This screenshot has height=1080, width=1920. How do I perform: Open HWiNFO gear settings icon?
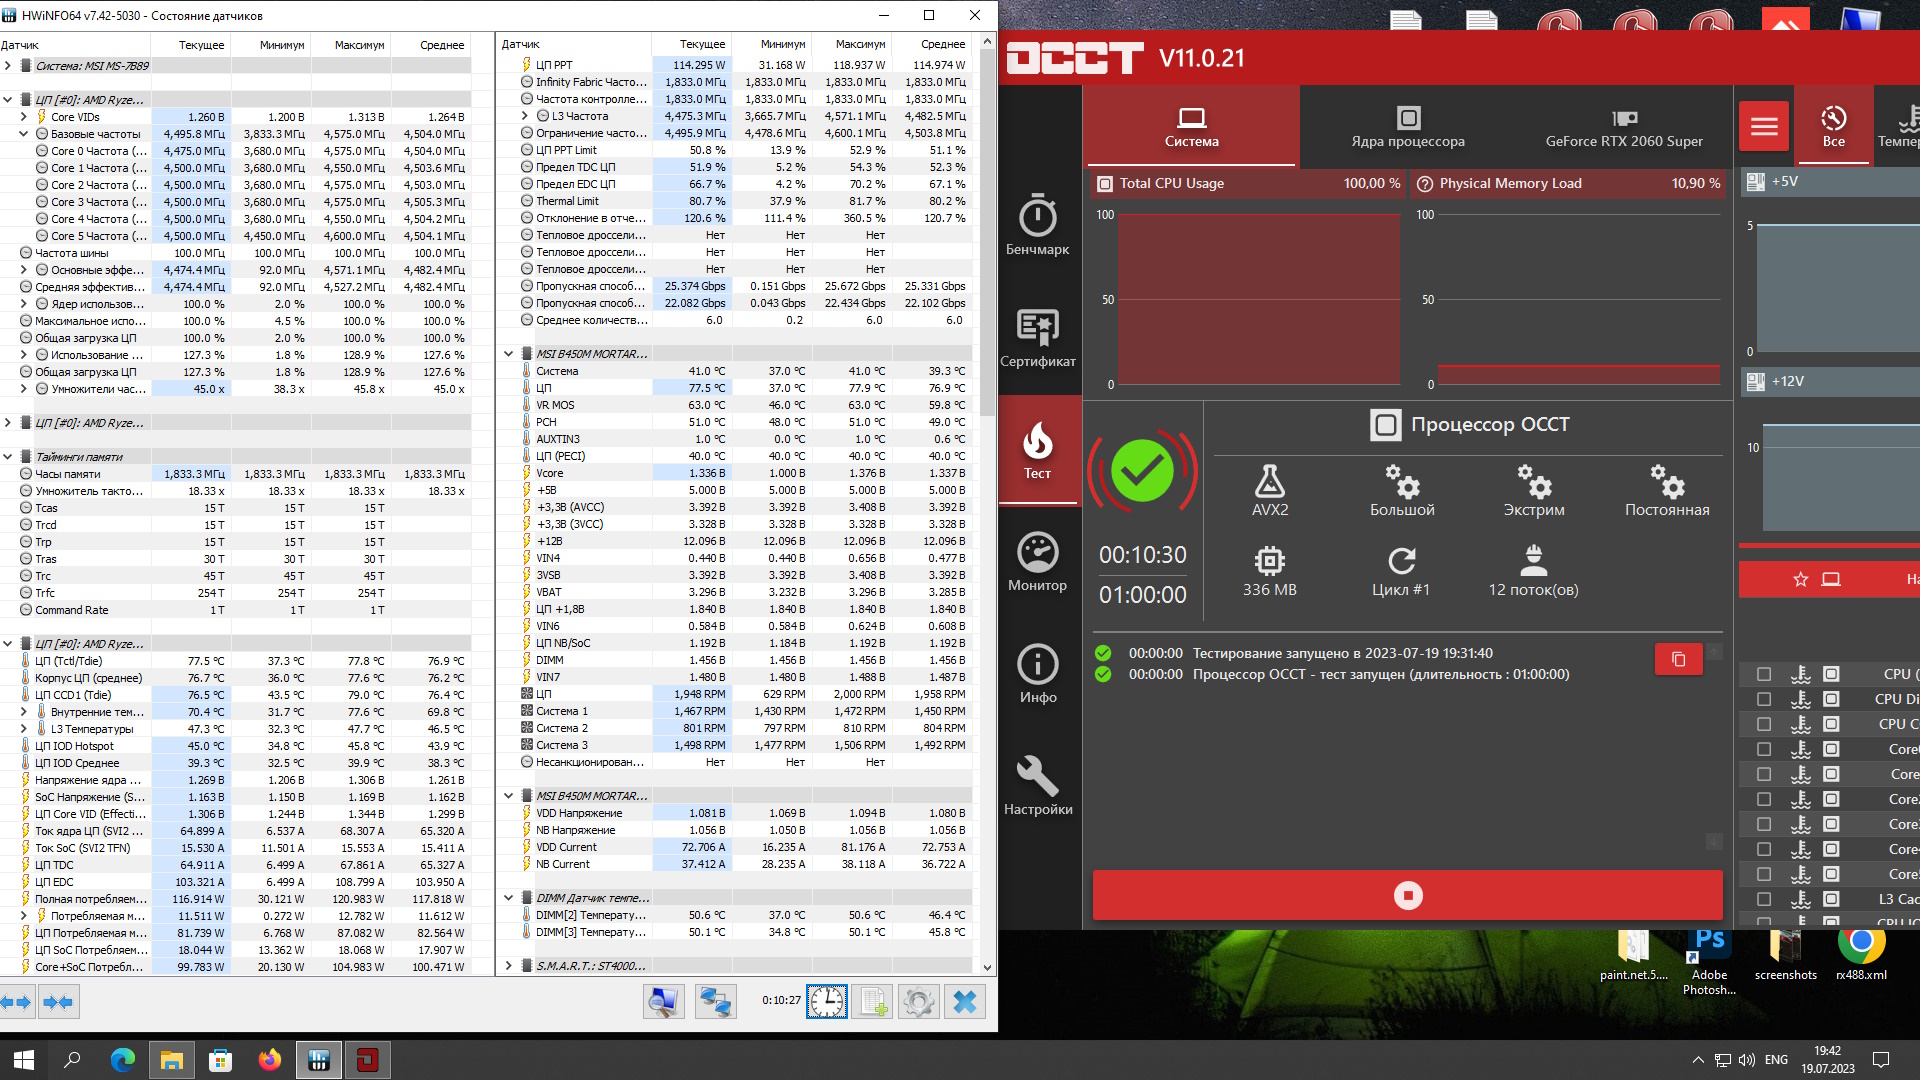tap(917, 1001)
